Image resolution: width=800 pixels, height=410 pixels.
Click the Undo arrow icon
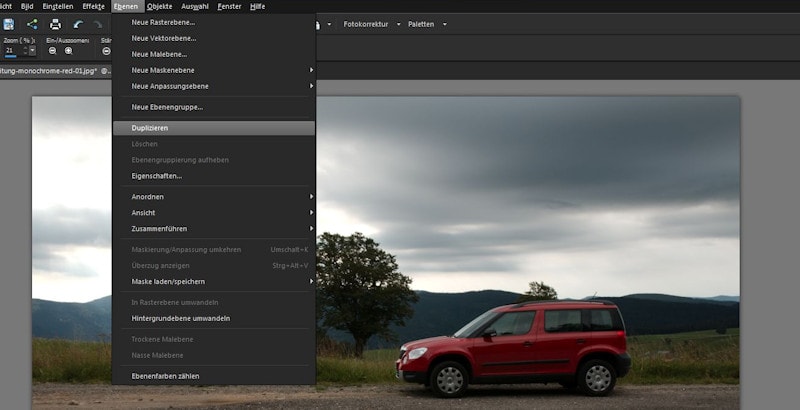[78, 24]
